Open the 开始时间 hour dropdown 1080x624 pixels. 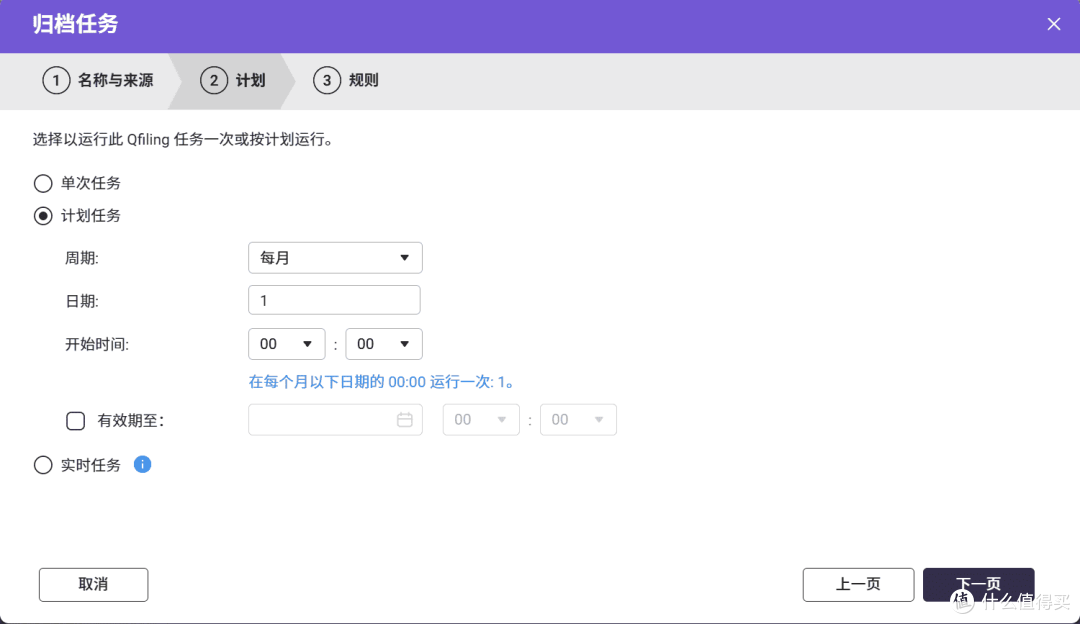(x=287, y=344)
